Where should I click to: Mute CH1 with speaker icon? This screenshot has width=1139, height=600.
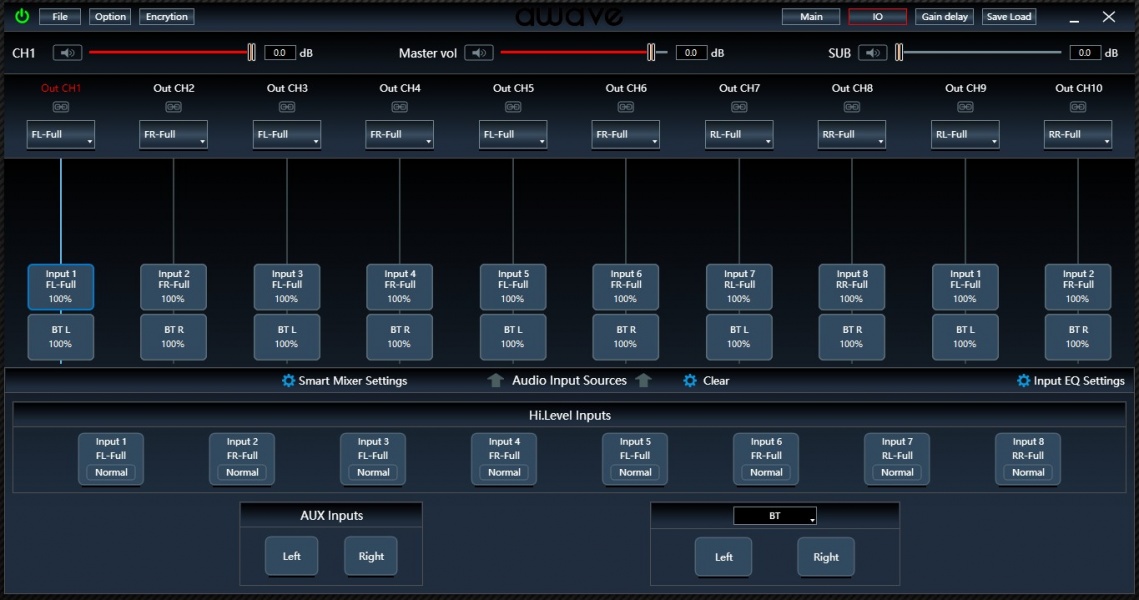[67, 53]
